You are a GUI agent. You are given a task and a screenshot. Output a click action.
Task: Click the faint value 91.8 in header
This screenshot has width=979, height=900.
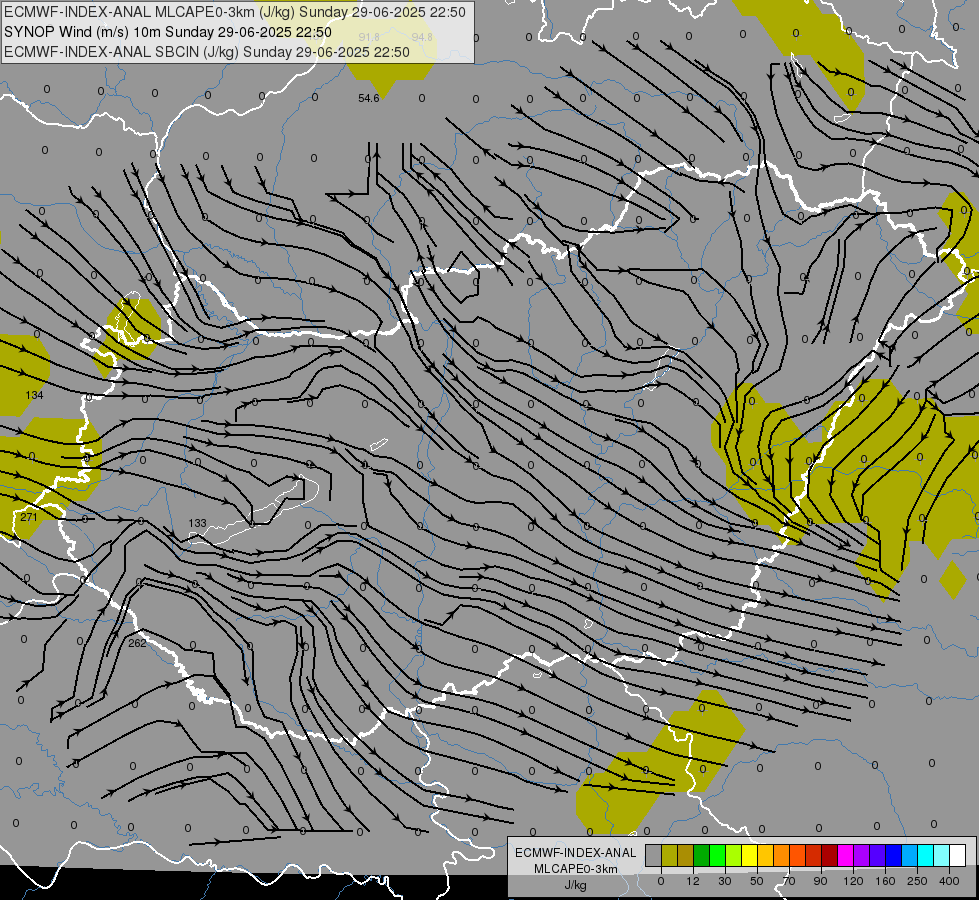[369, 37]
